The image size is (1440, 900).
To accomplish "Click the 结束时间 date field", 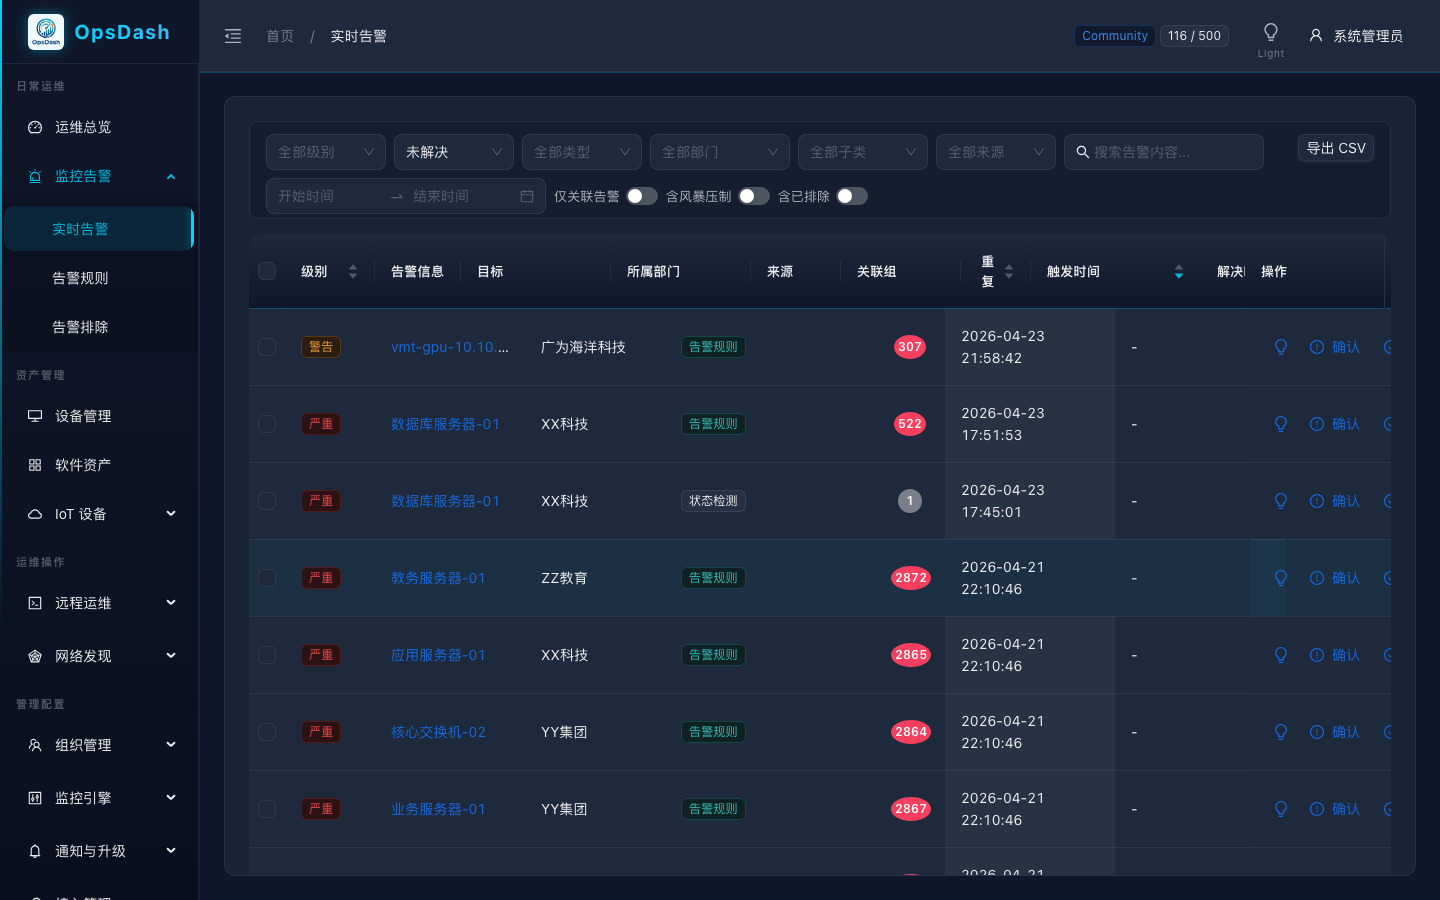I will [460, 196].
